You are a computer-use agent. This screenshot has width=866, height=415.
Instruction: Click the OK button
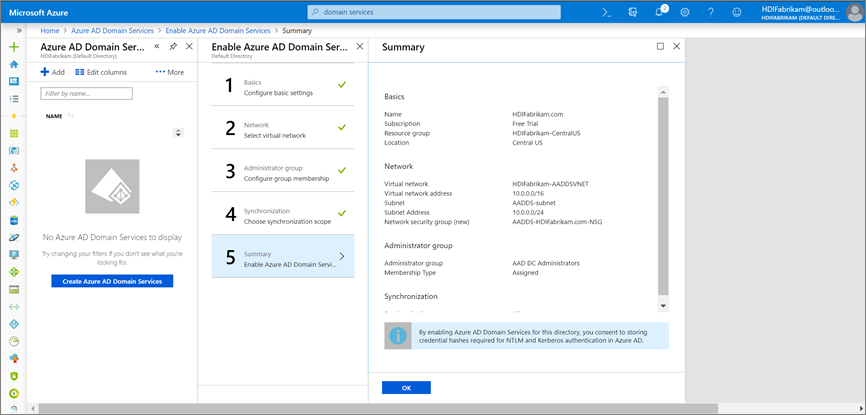pos(406,387)
